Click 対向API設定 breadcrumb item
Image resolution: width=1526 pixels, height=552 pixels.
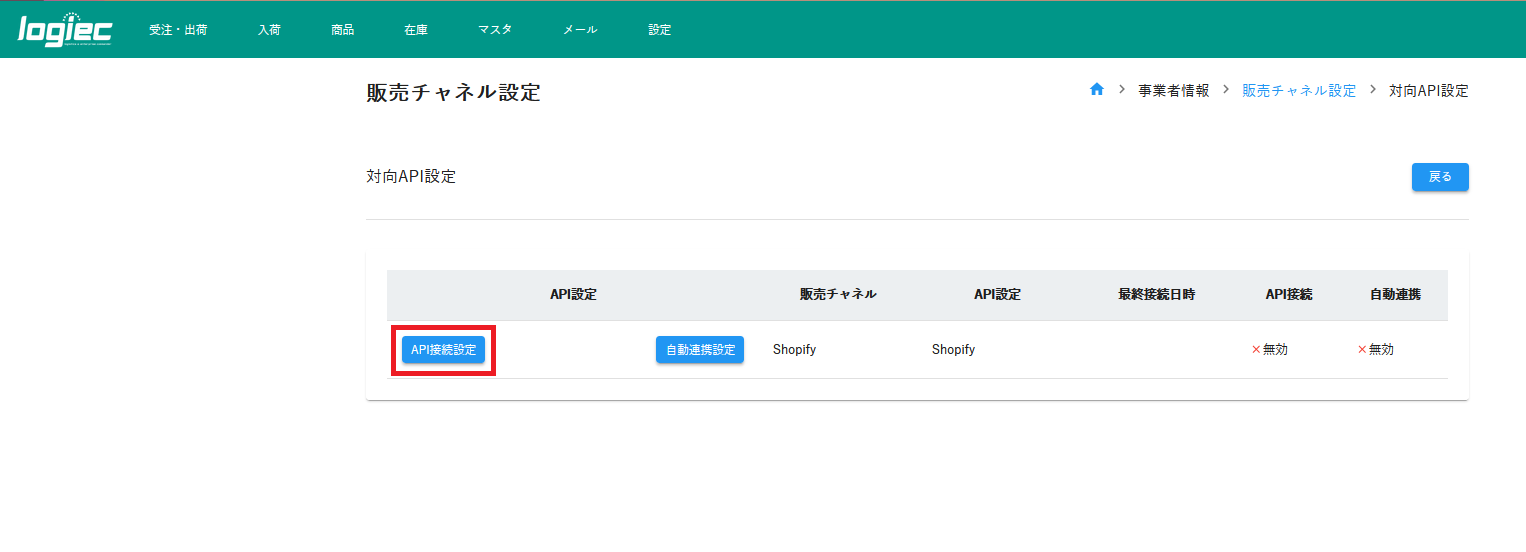1428,91
